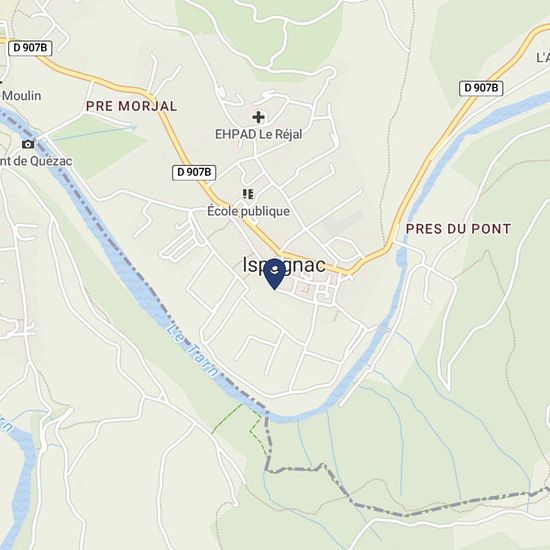This screenshot has height=550, width=550.
Task: Click the Moulin label at left edge
Action: point(21,96)
